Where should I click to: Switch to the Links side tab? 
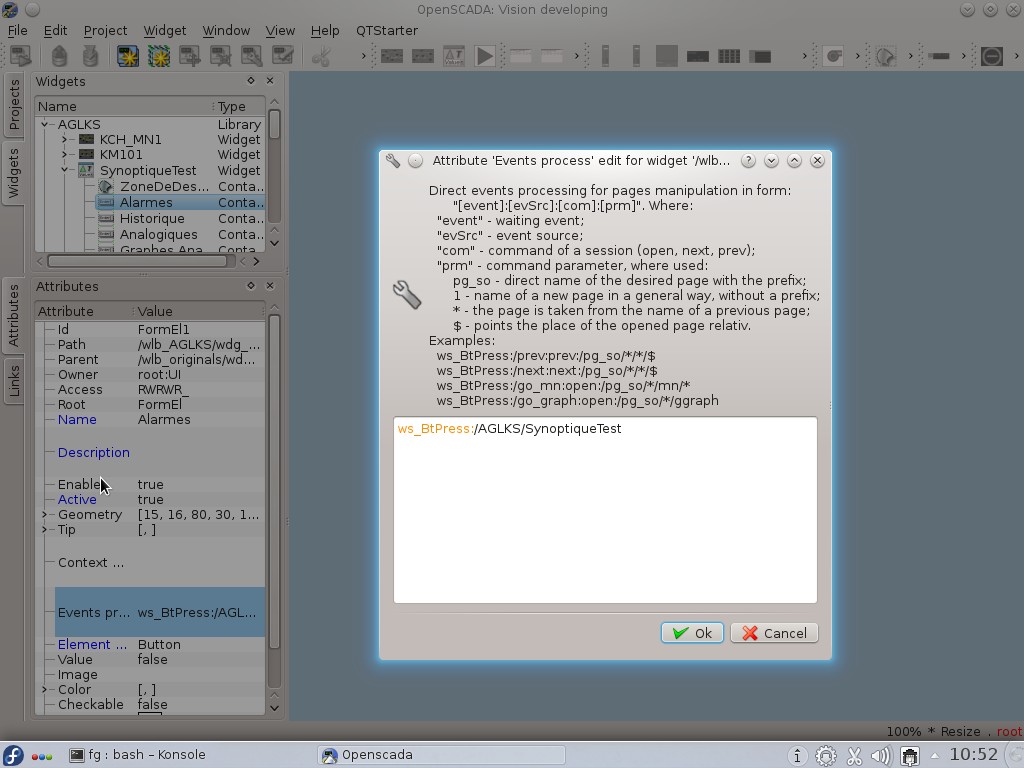14,381
